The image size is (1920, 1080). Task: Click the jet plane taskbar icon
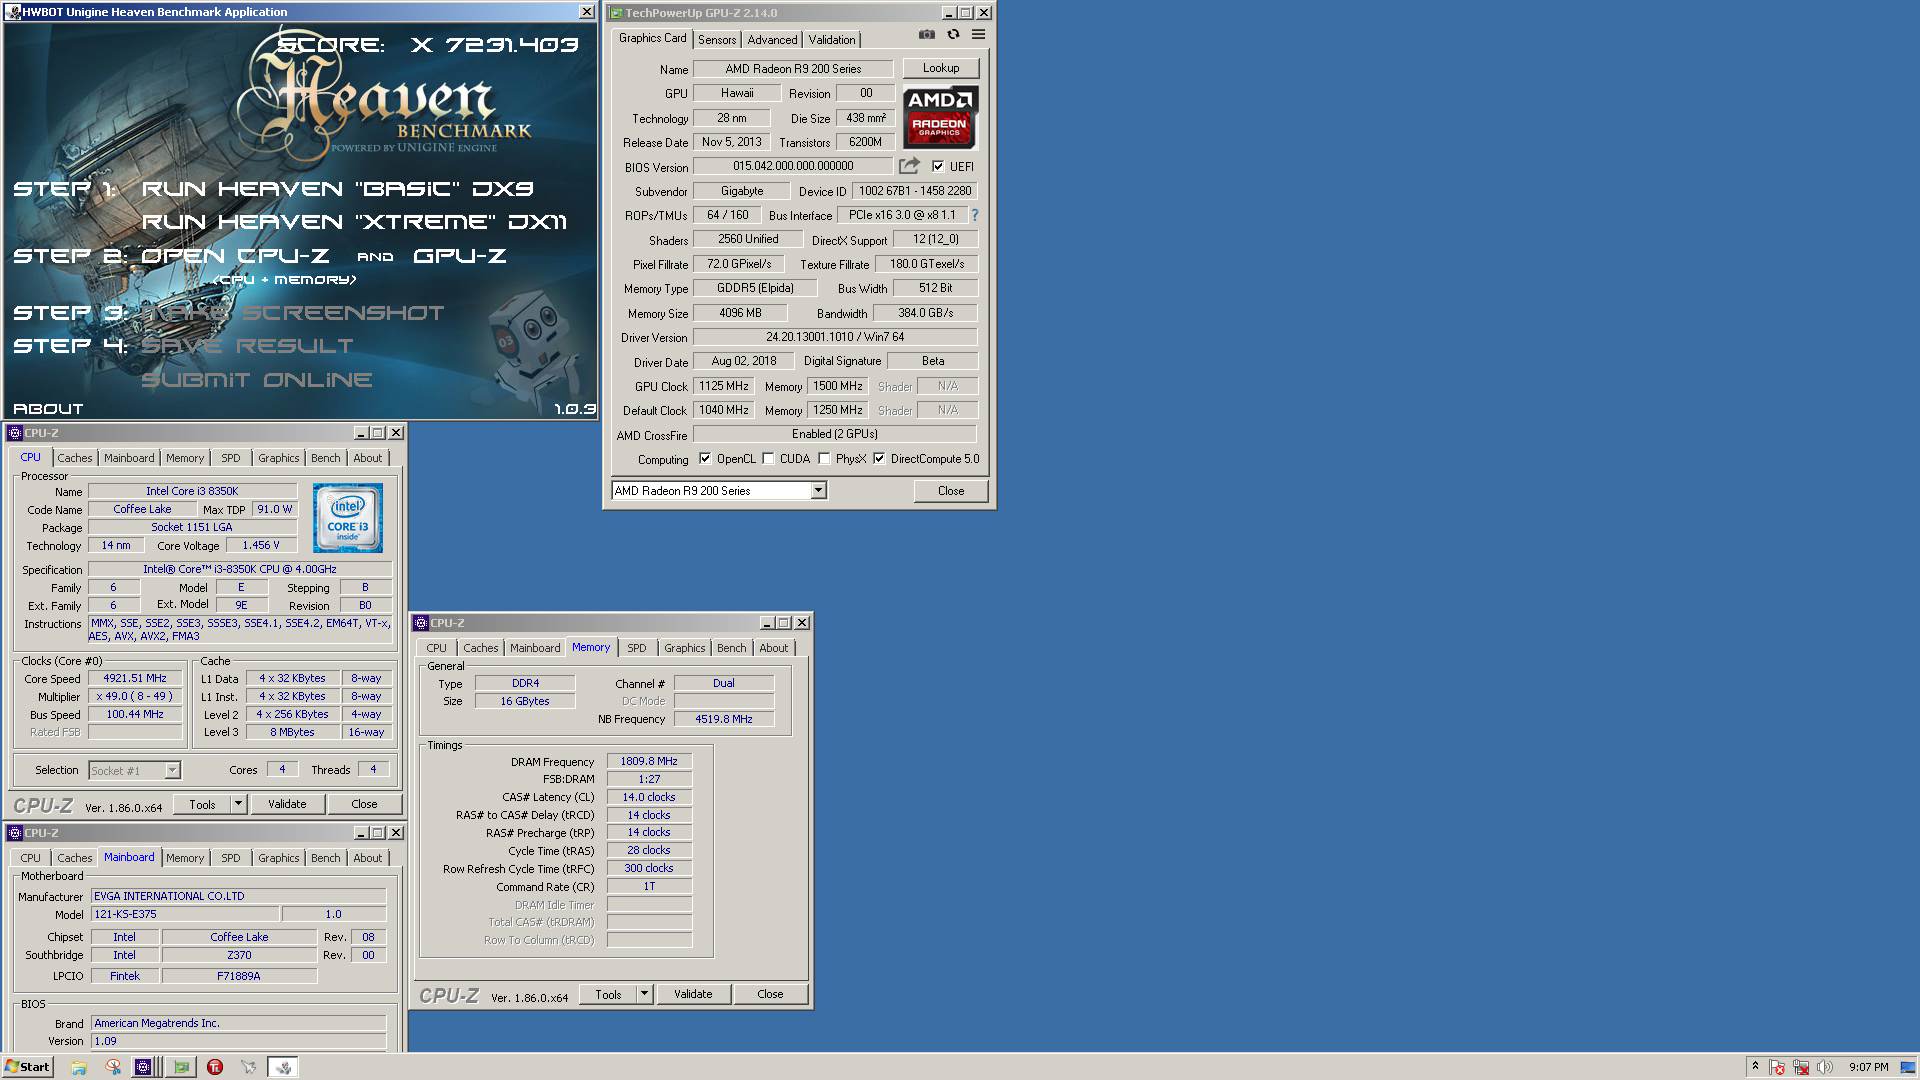coord(248,1067)
